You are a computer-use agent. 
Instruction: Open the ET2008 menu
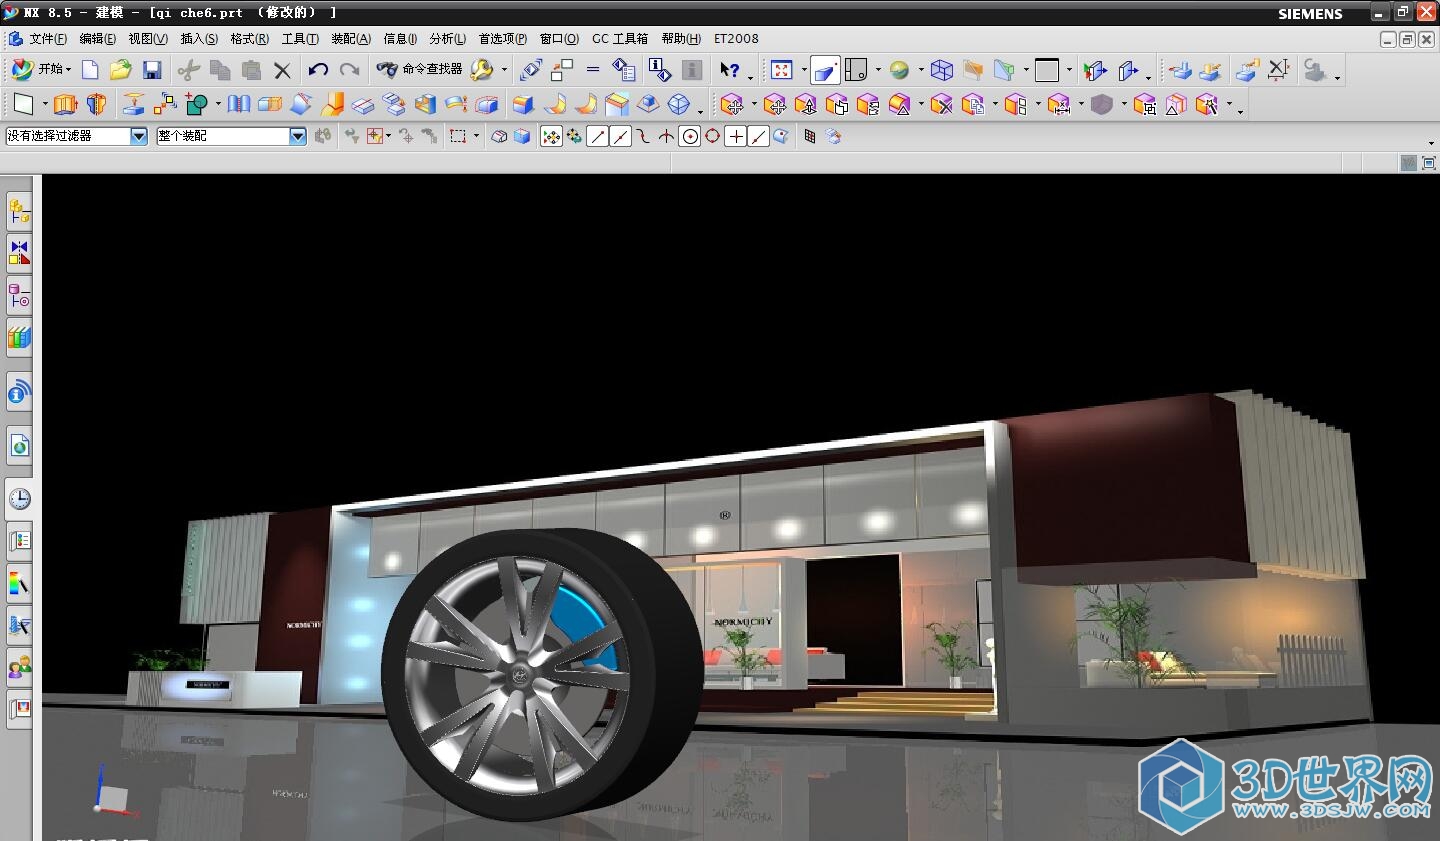point(736,39)
